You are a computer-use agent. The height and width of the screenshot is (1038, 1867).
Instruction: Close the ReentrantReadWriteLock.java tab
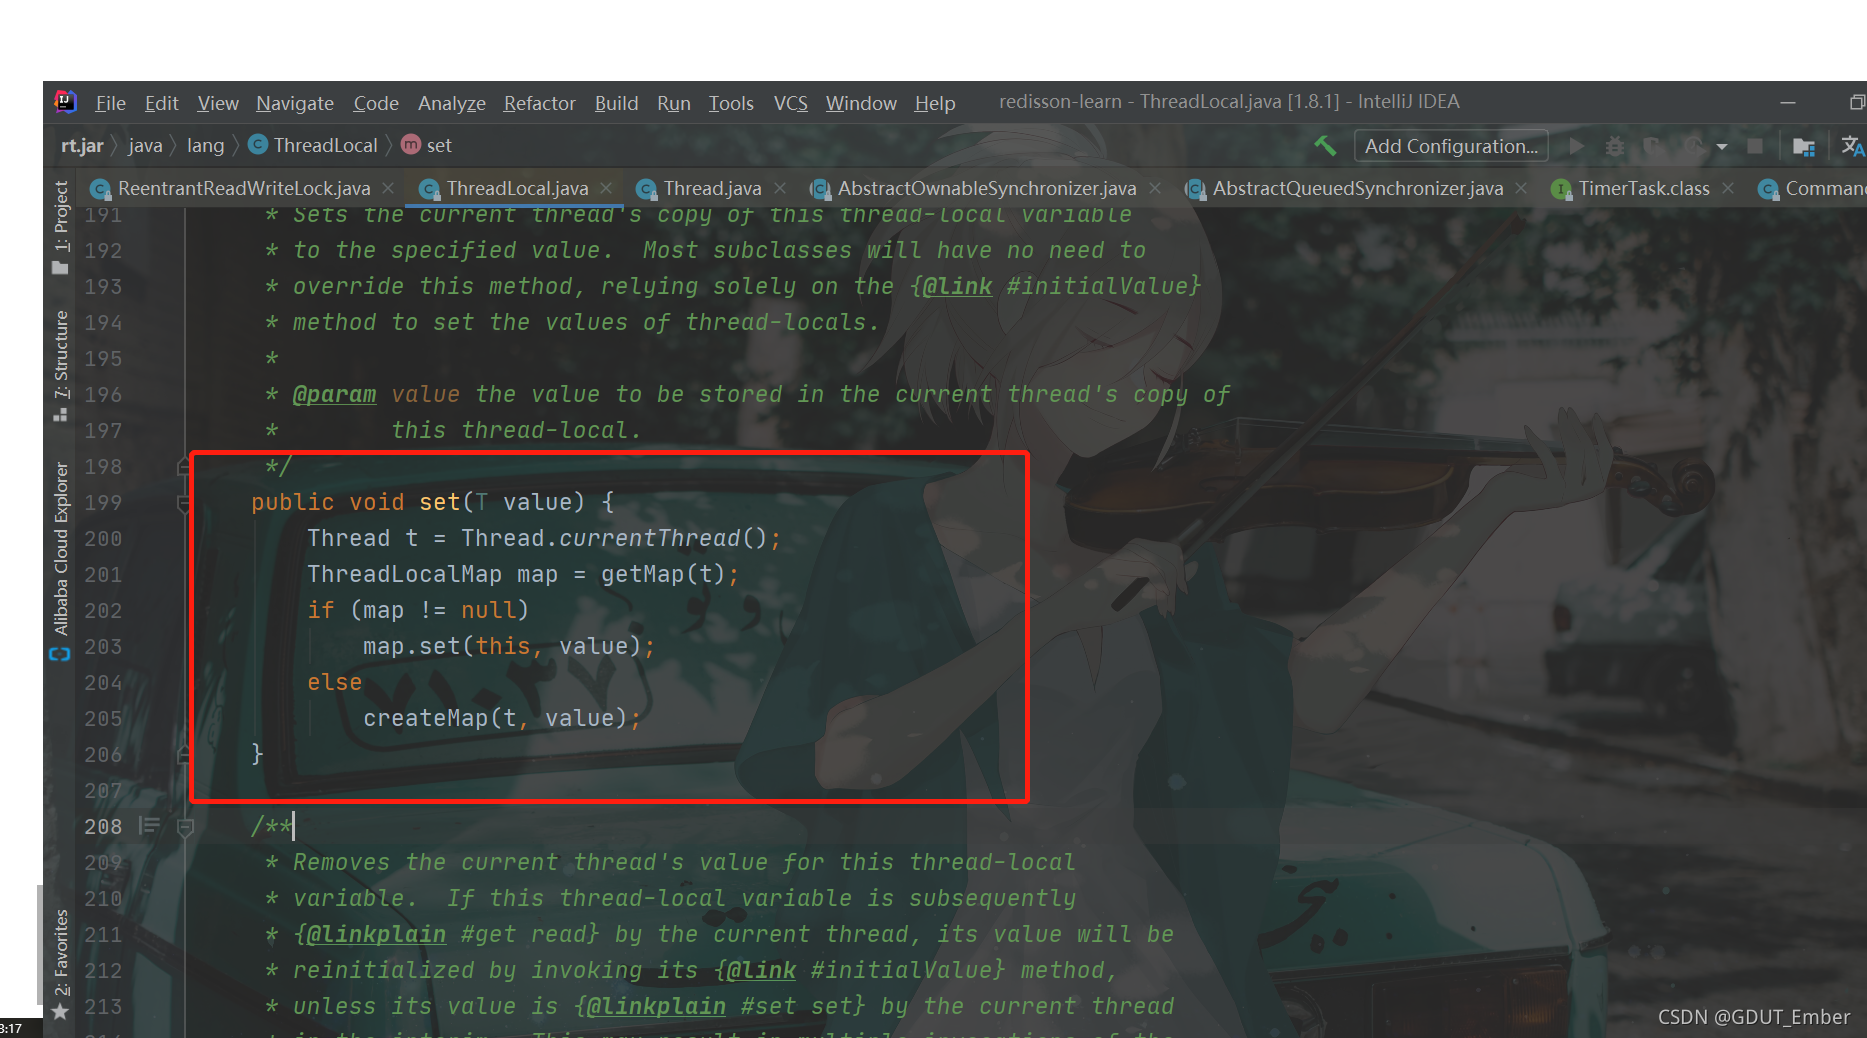tap(388, 189)
